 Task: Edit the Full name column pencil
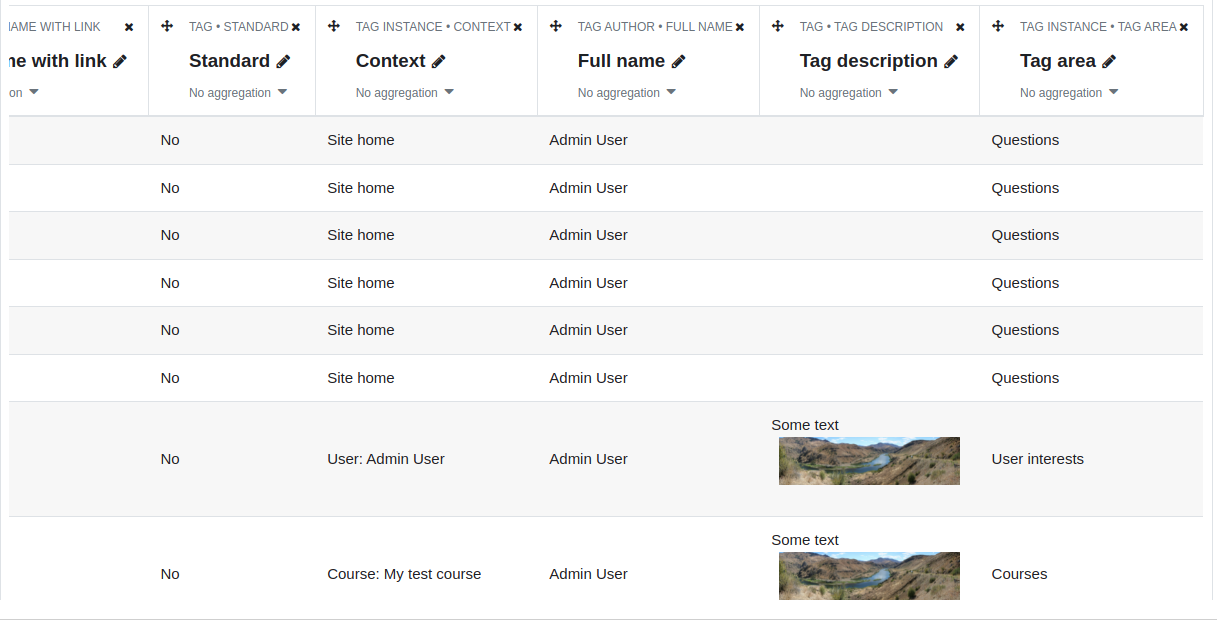tap(679, 61)
